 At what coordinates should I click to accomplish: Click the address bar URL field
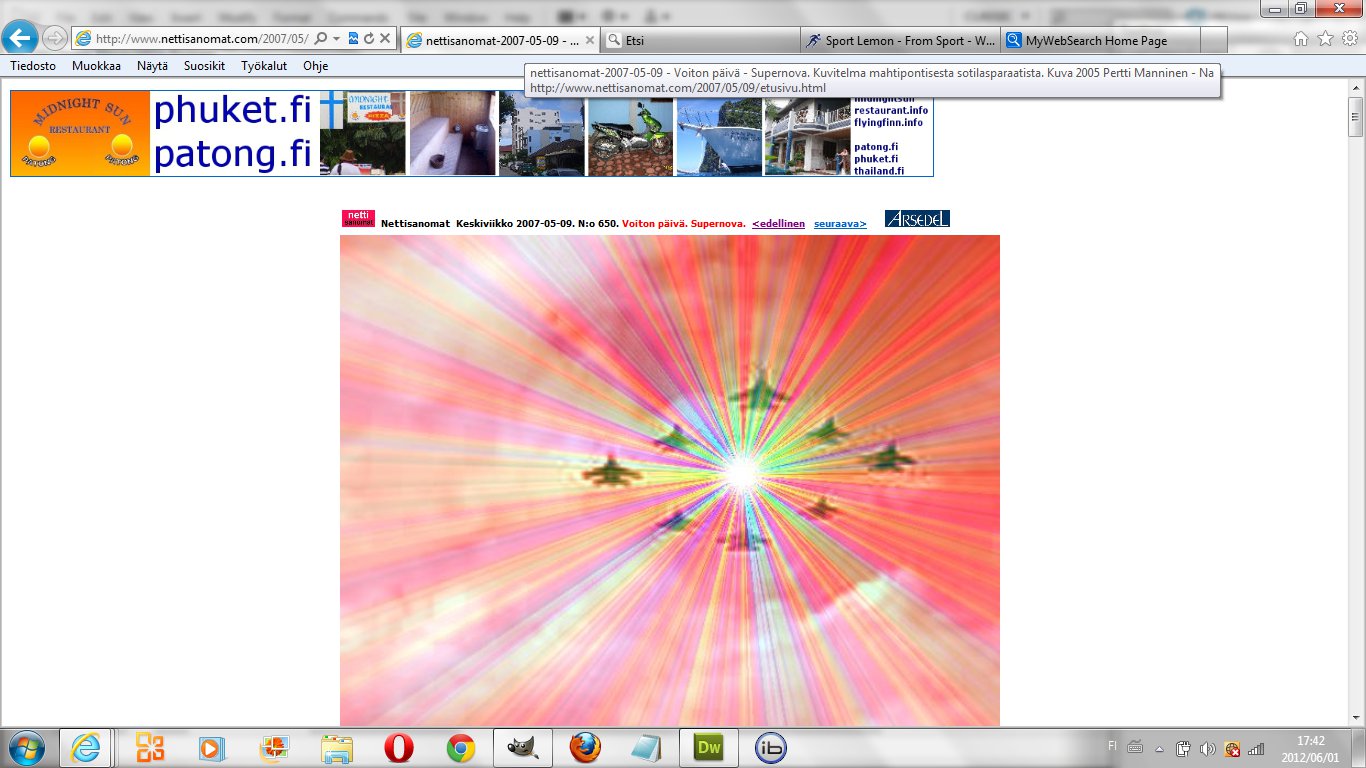(x=200, y=39)
